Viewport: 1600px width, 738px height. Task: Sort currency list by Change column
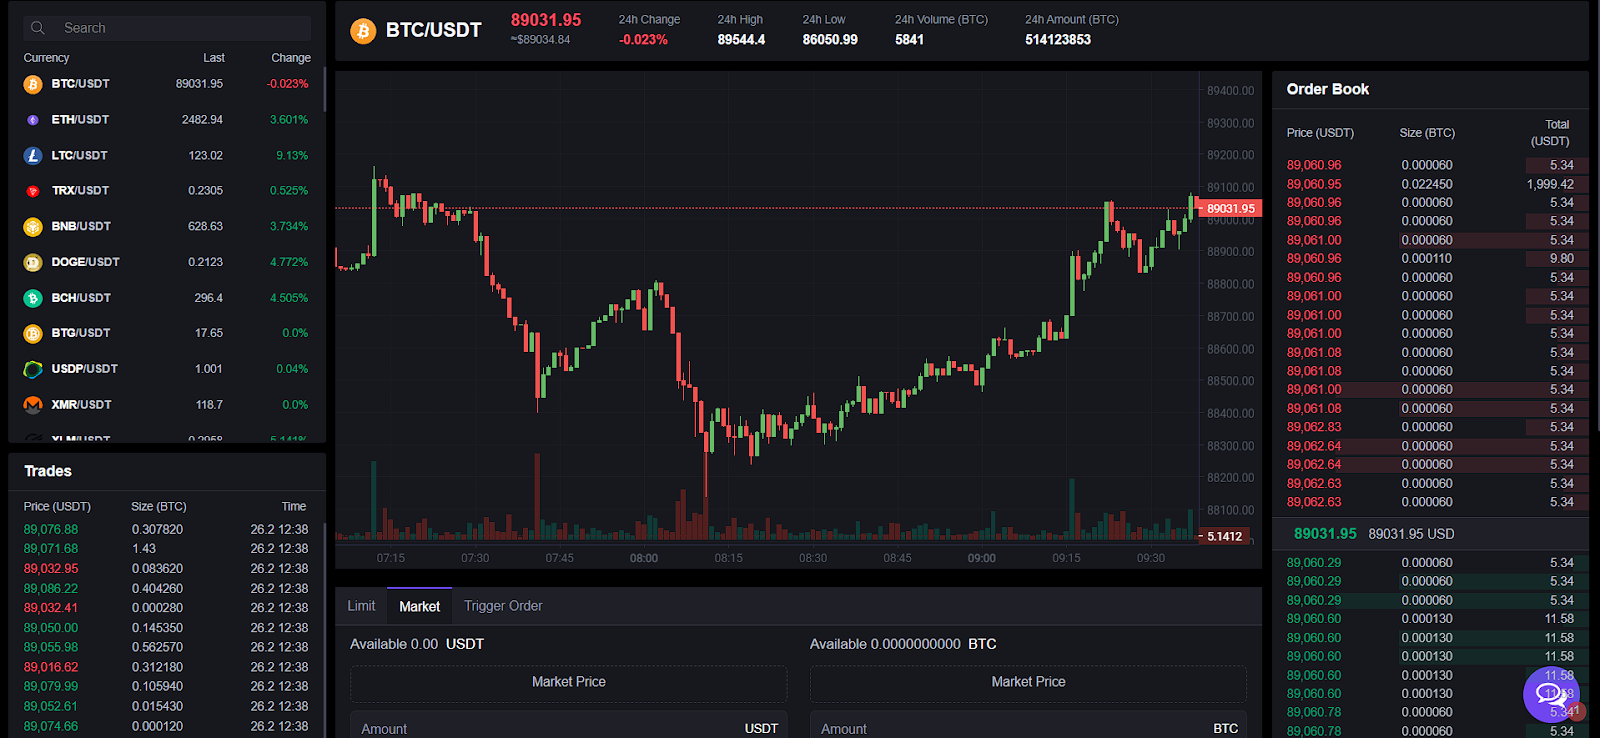pyautogui.click(x=291, y=58)
